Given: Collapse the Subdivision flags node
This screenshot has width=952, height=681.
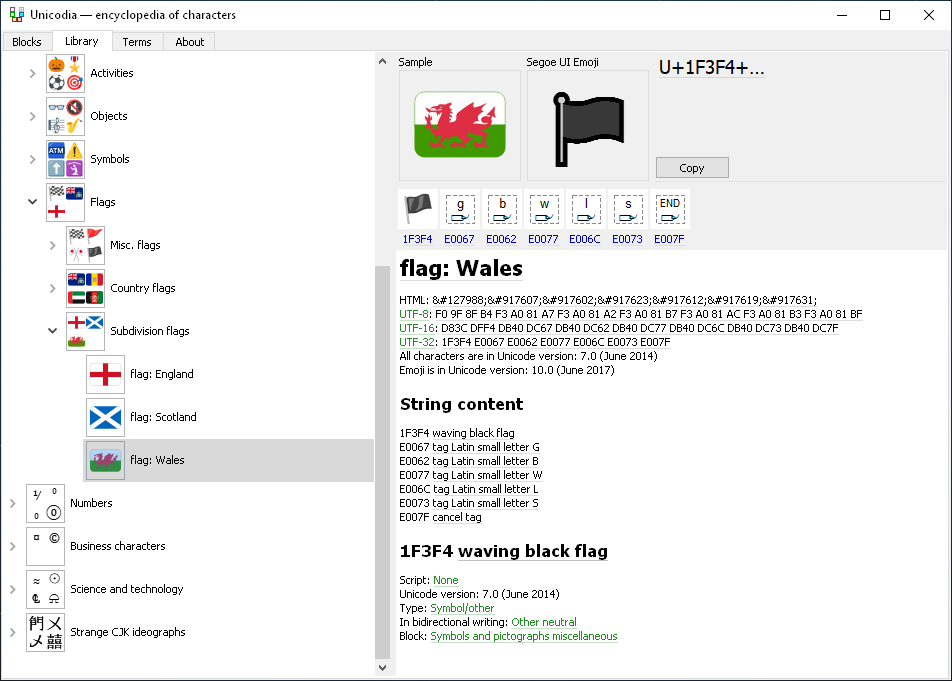Looking at the screenshot, I should [53, 331].
